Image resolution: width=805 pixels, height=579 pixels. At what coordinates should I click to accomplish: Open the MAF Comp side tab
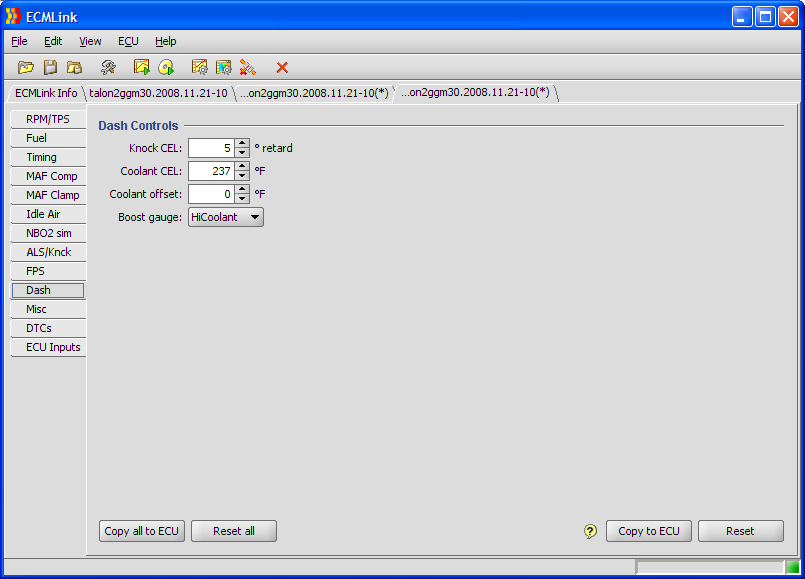click(x=51, y=176)
